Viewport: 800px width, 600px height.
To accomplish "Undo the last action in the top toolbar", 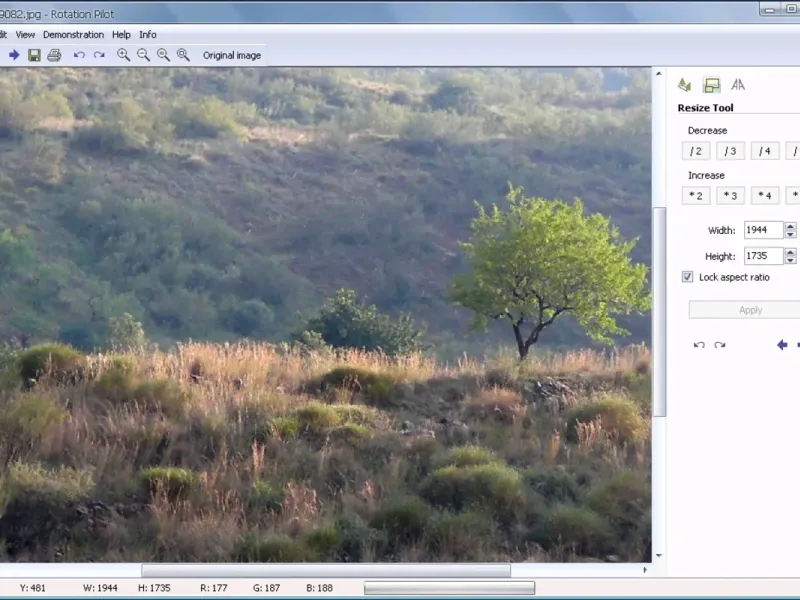I will [79, 55].
